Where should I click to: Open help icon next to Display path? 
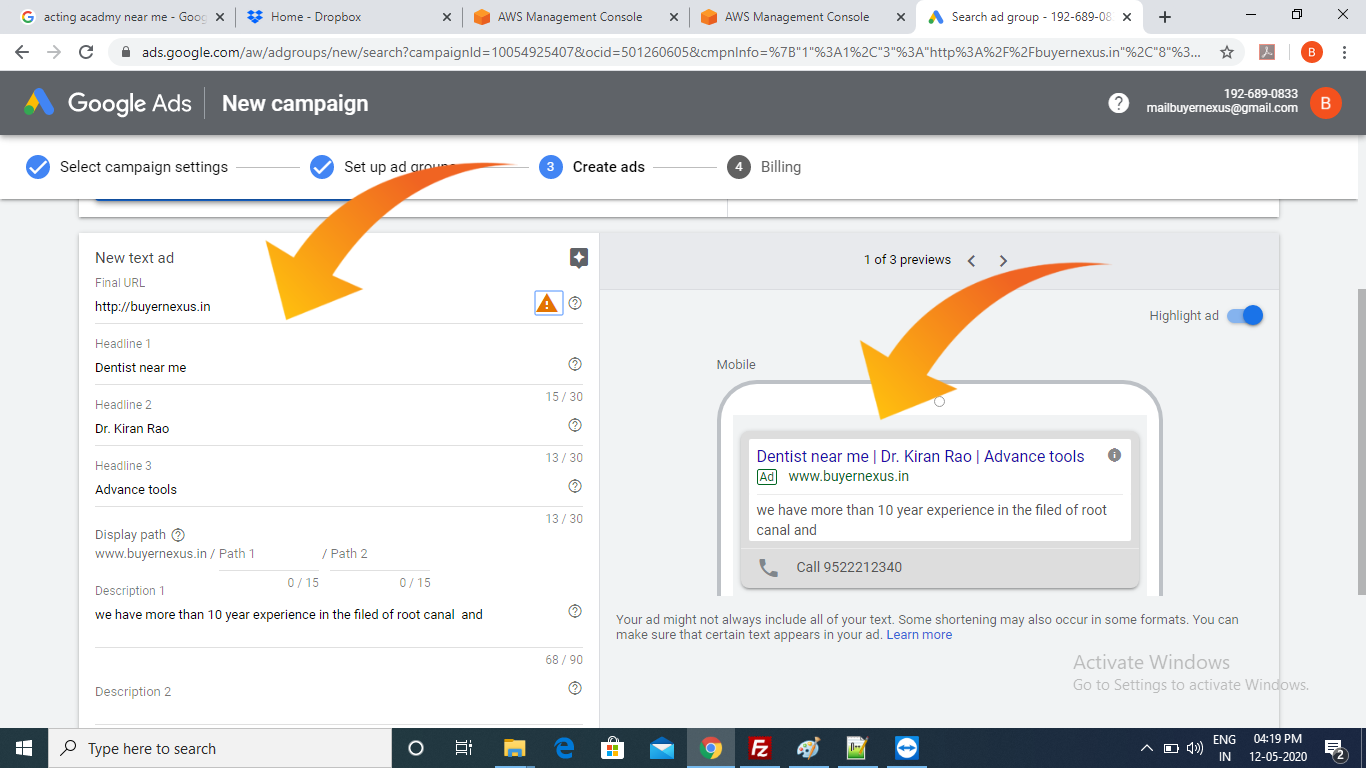pyautogui.click(x=178, y=535)
